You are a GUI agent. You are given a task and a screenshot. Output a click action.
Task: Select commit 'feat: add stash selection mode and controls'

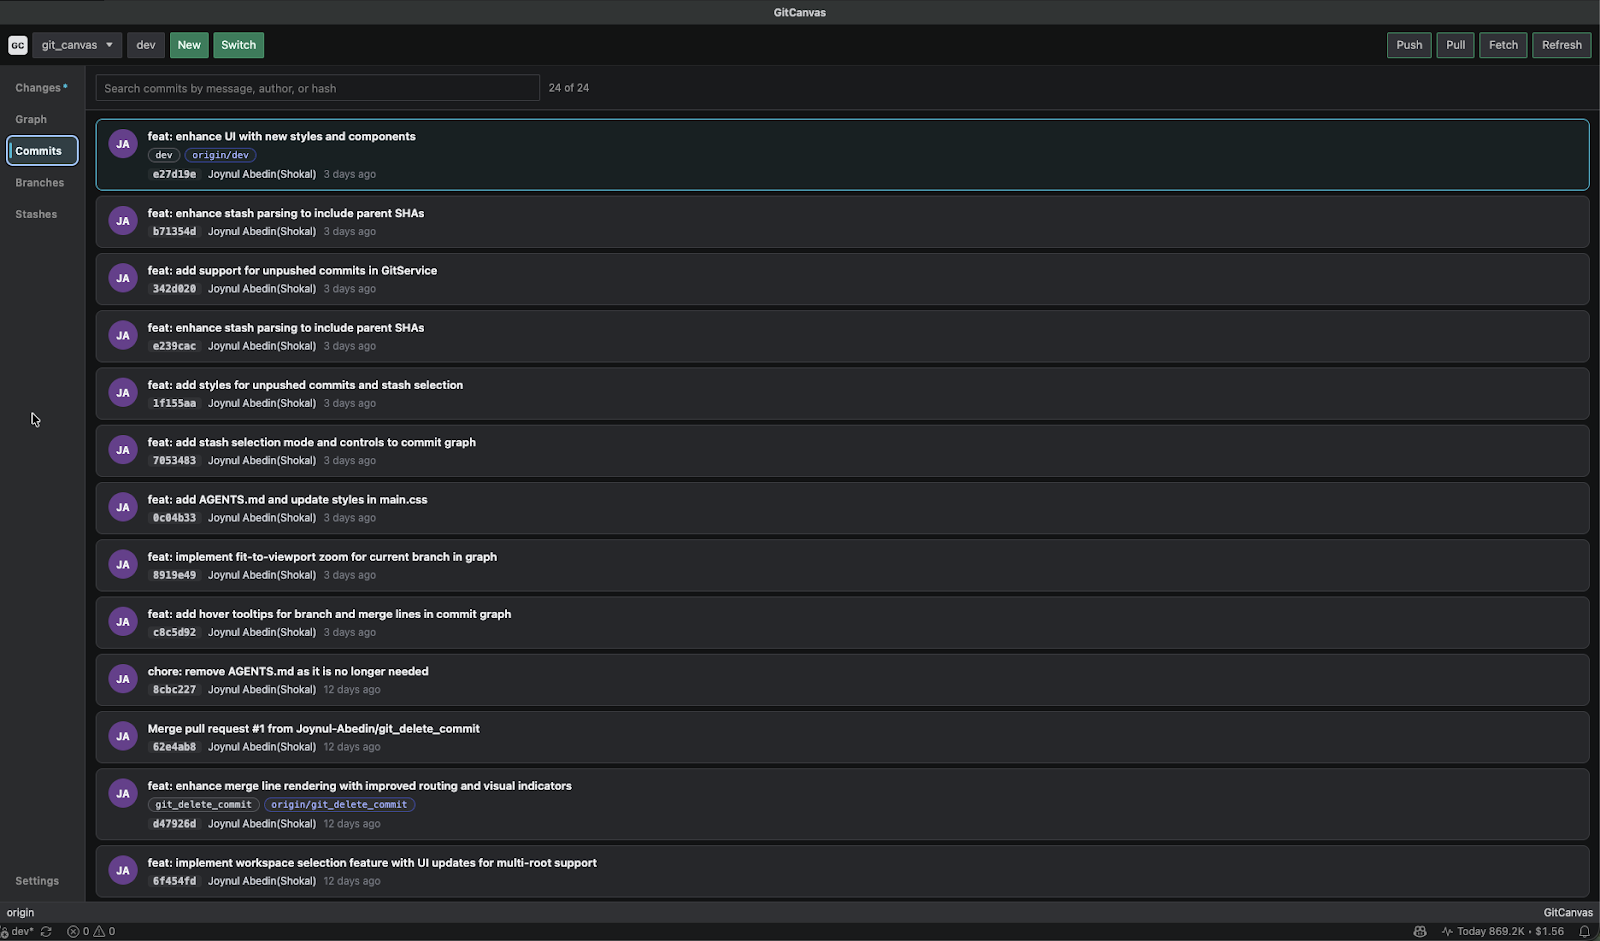point(842,451)
